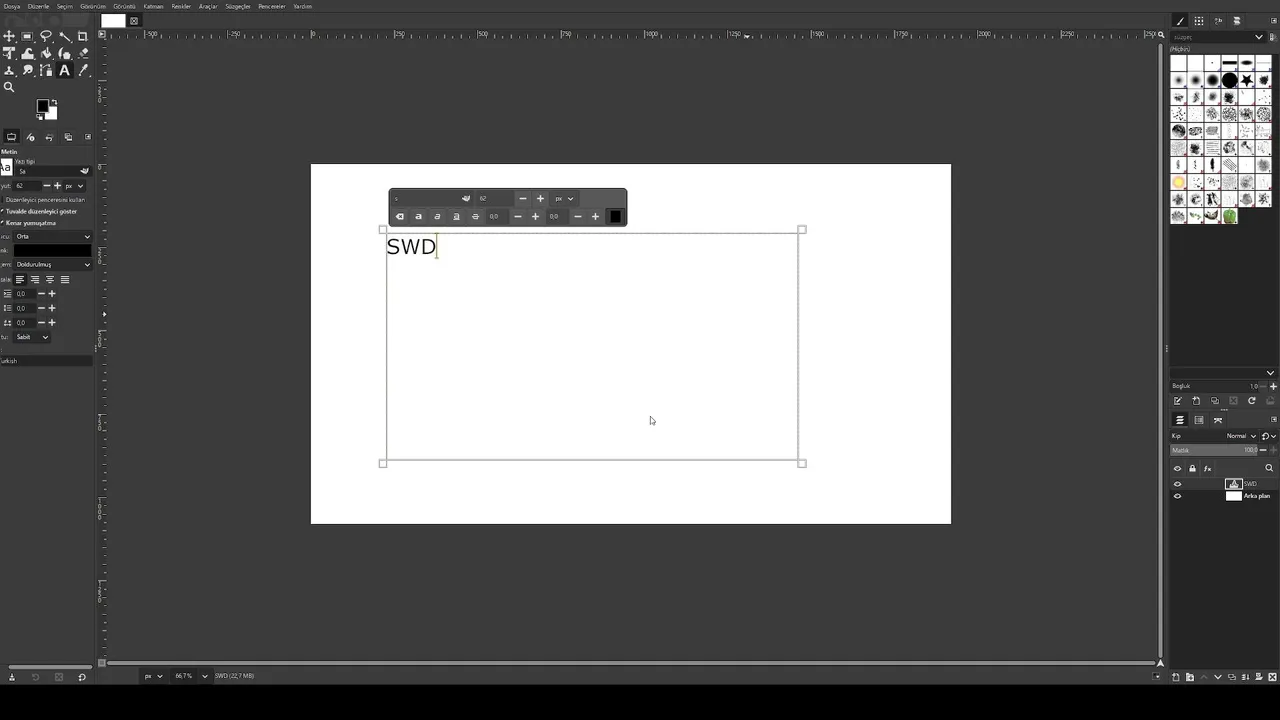Click the add layer mask icon
The width and height of the screenshot is (1280, 720).
[1259, 677]
